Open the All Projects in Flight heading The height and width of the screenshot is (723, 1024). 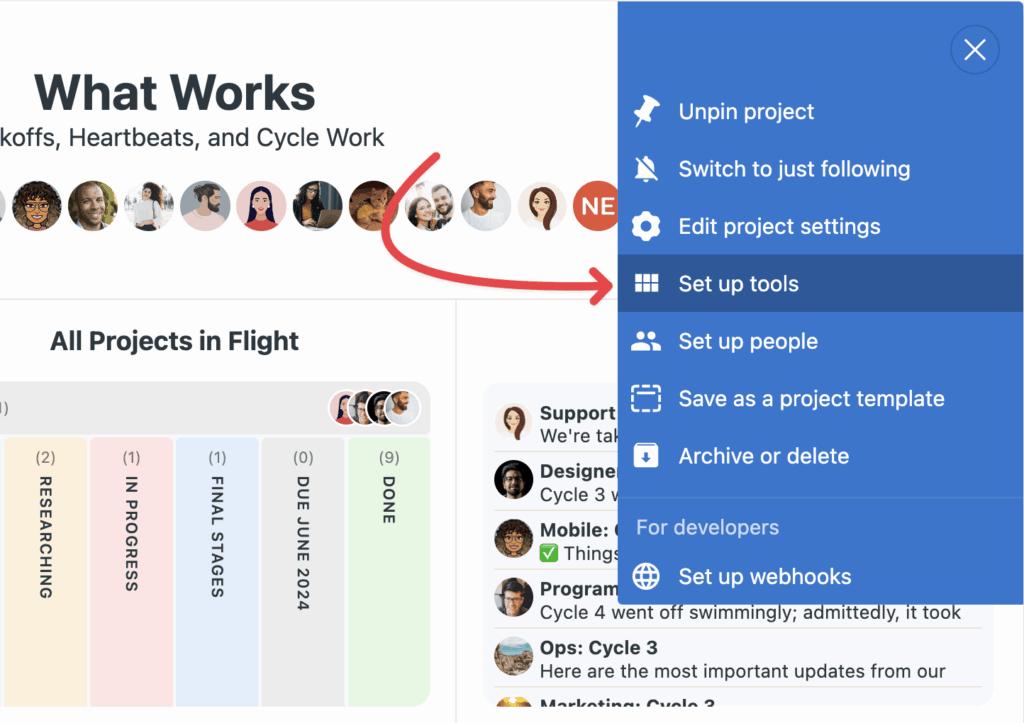175,341
